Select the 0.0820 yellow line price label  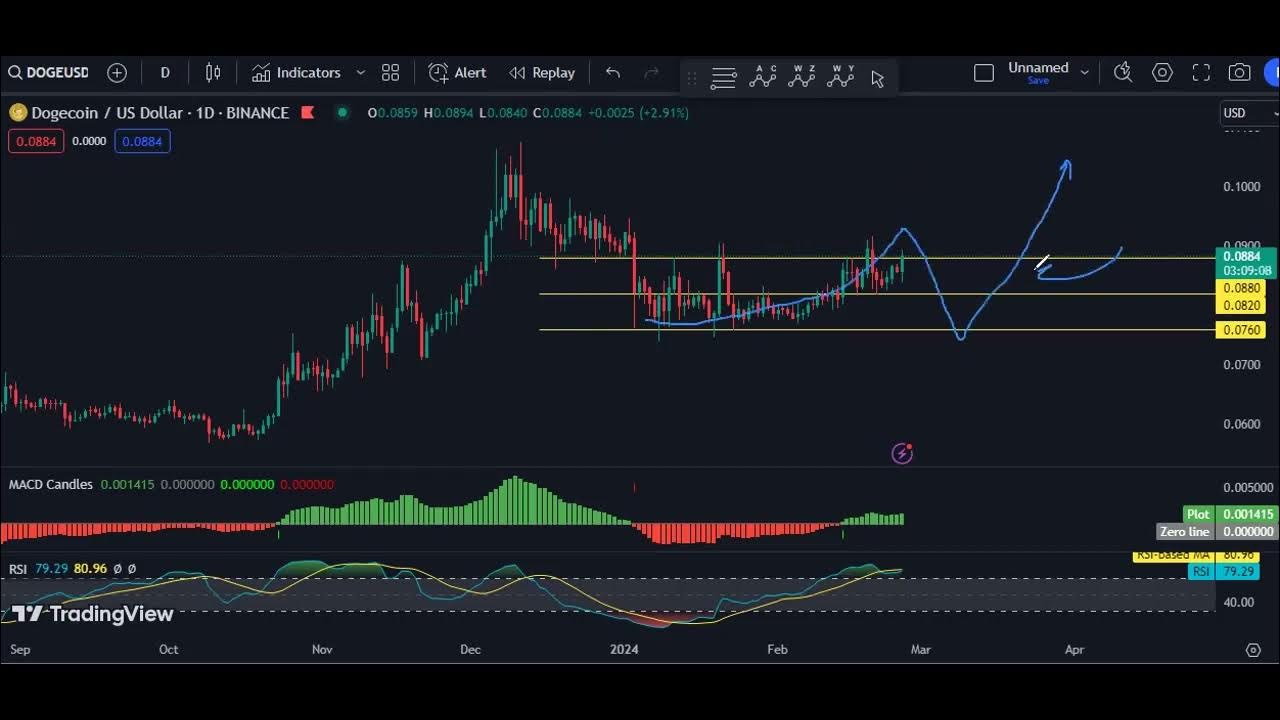coord(1241,306)
